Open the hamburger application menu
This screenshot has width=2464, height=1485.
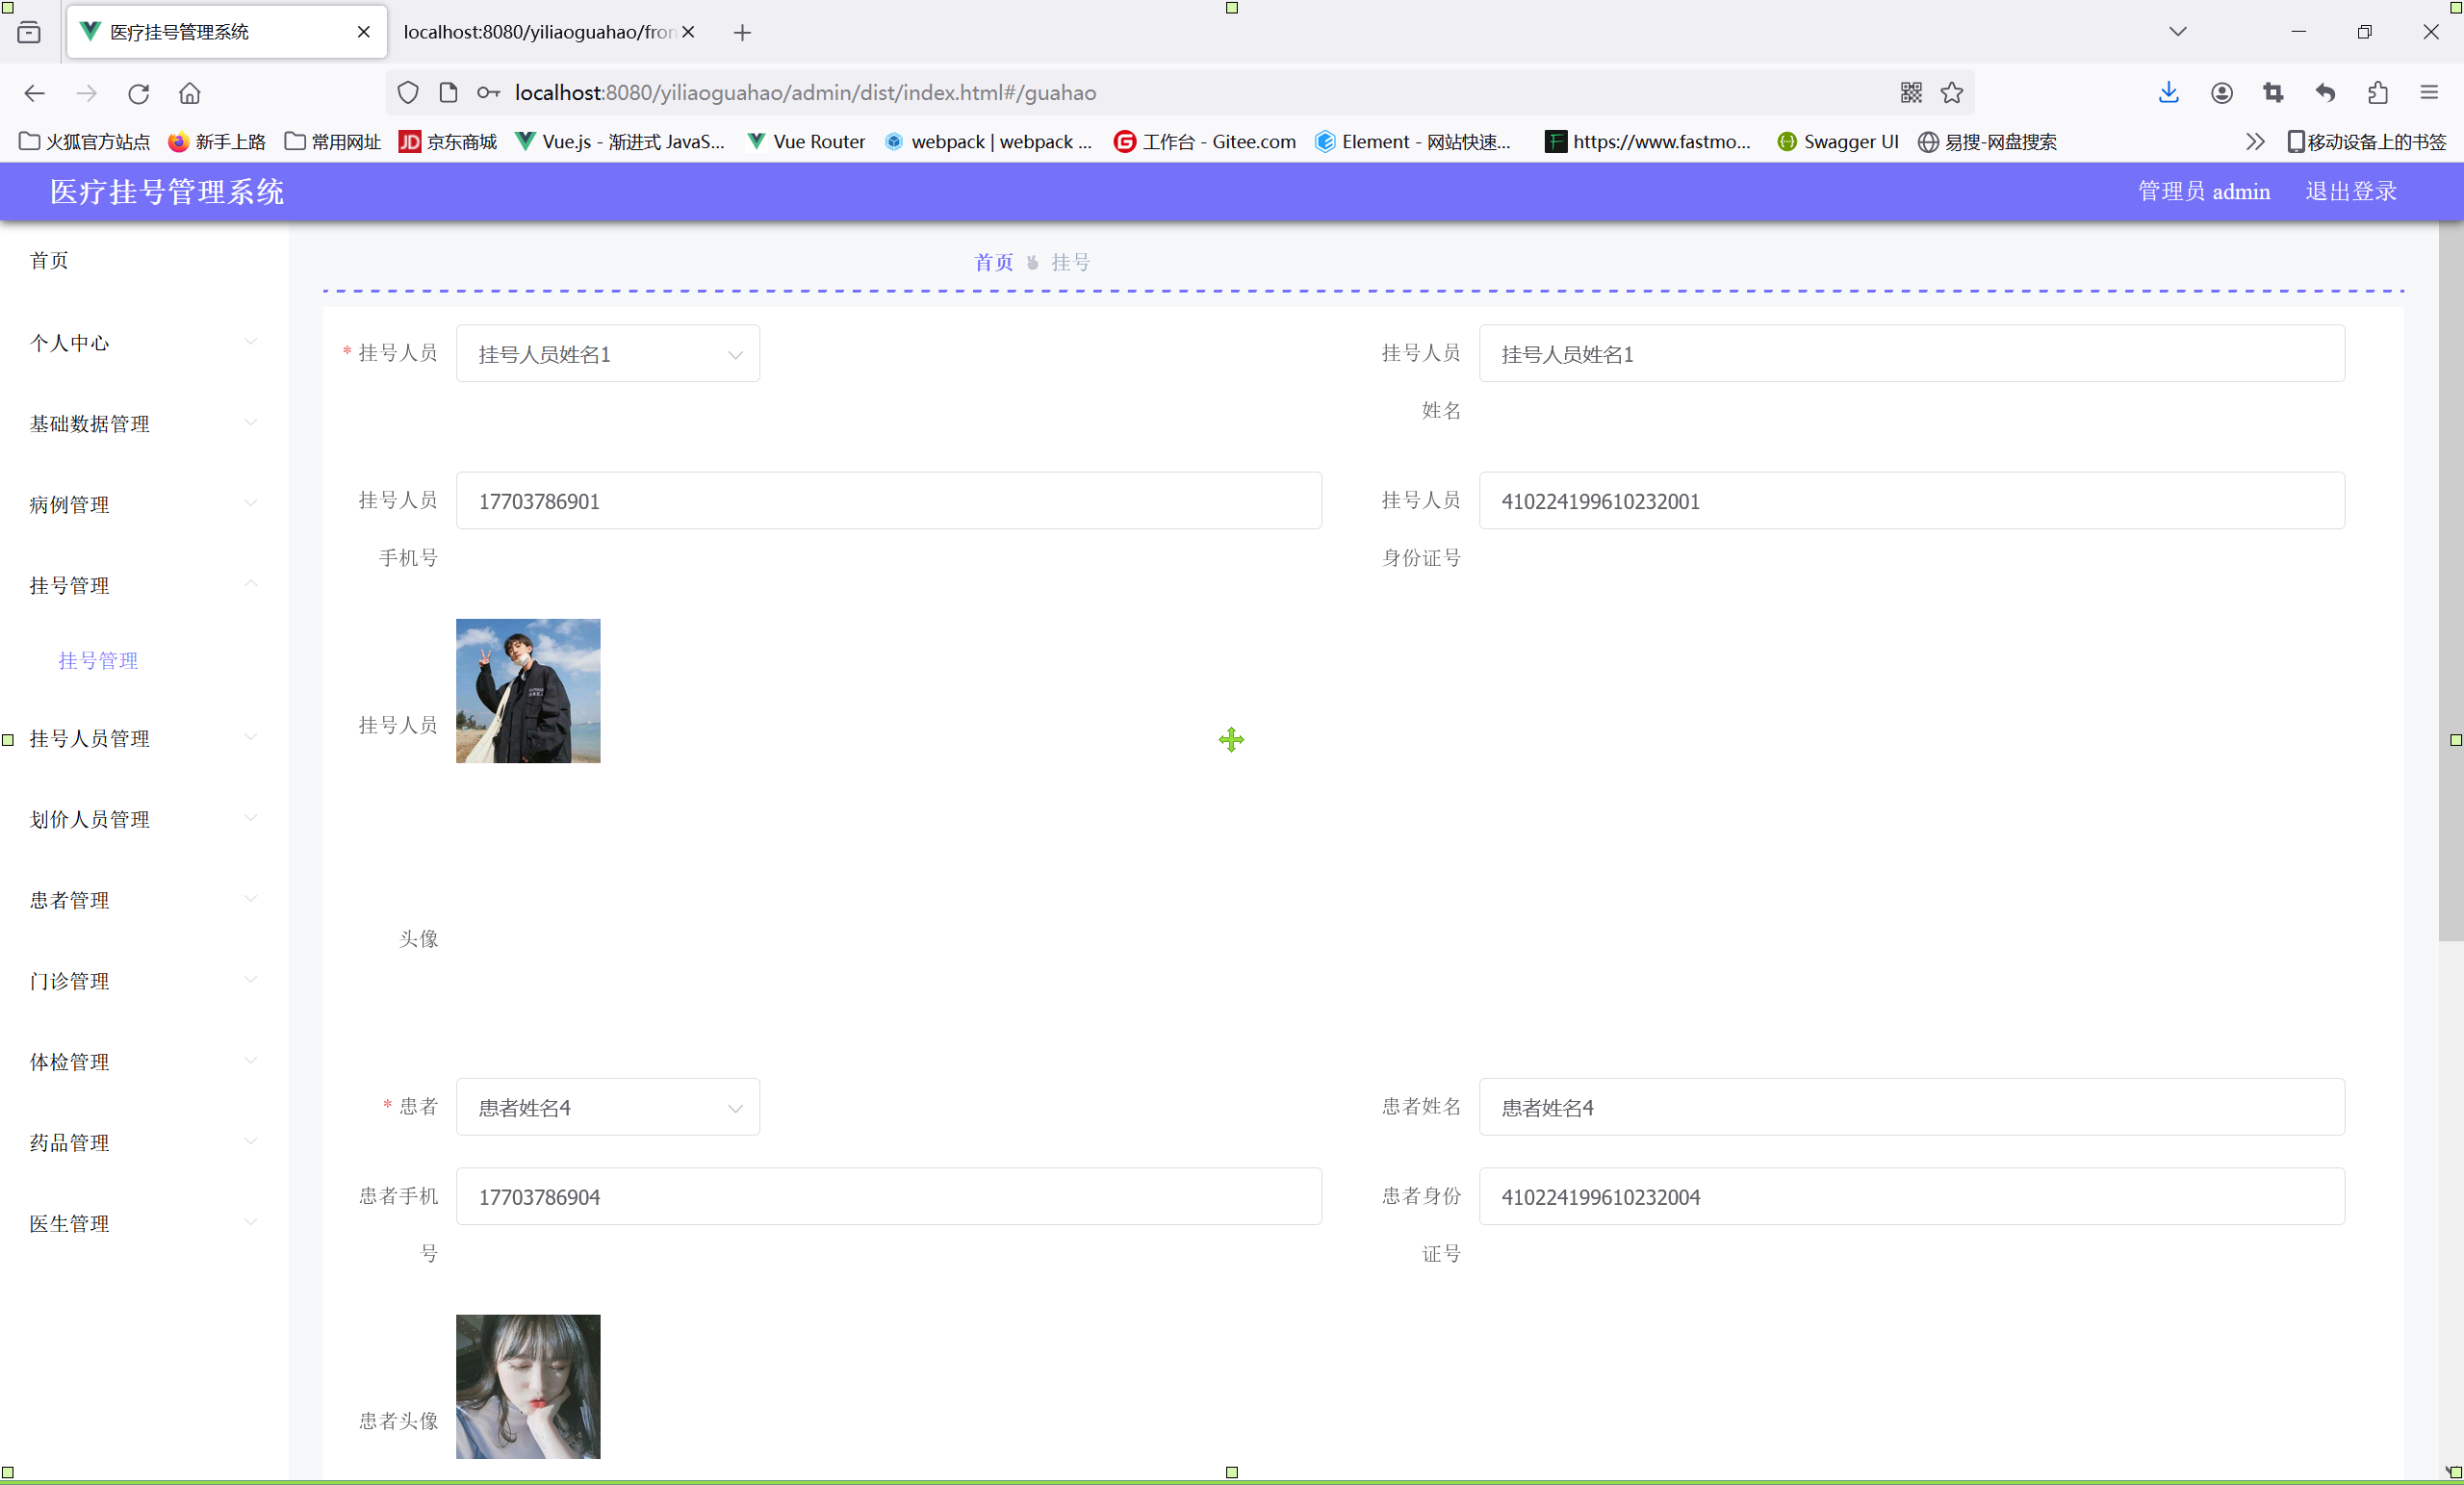[2429, 93]
